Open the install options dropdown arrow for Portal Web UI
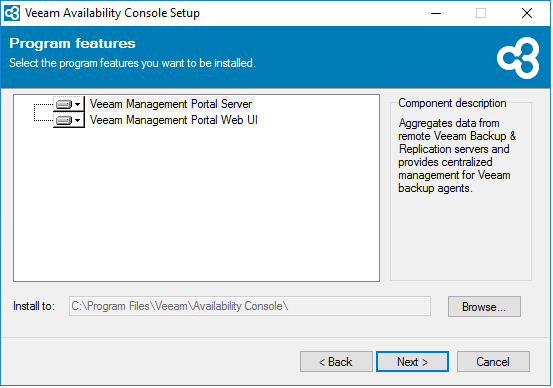The width and height of the screenshot is (553, 388). [78, 121]
